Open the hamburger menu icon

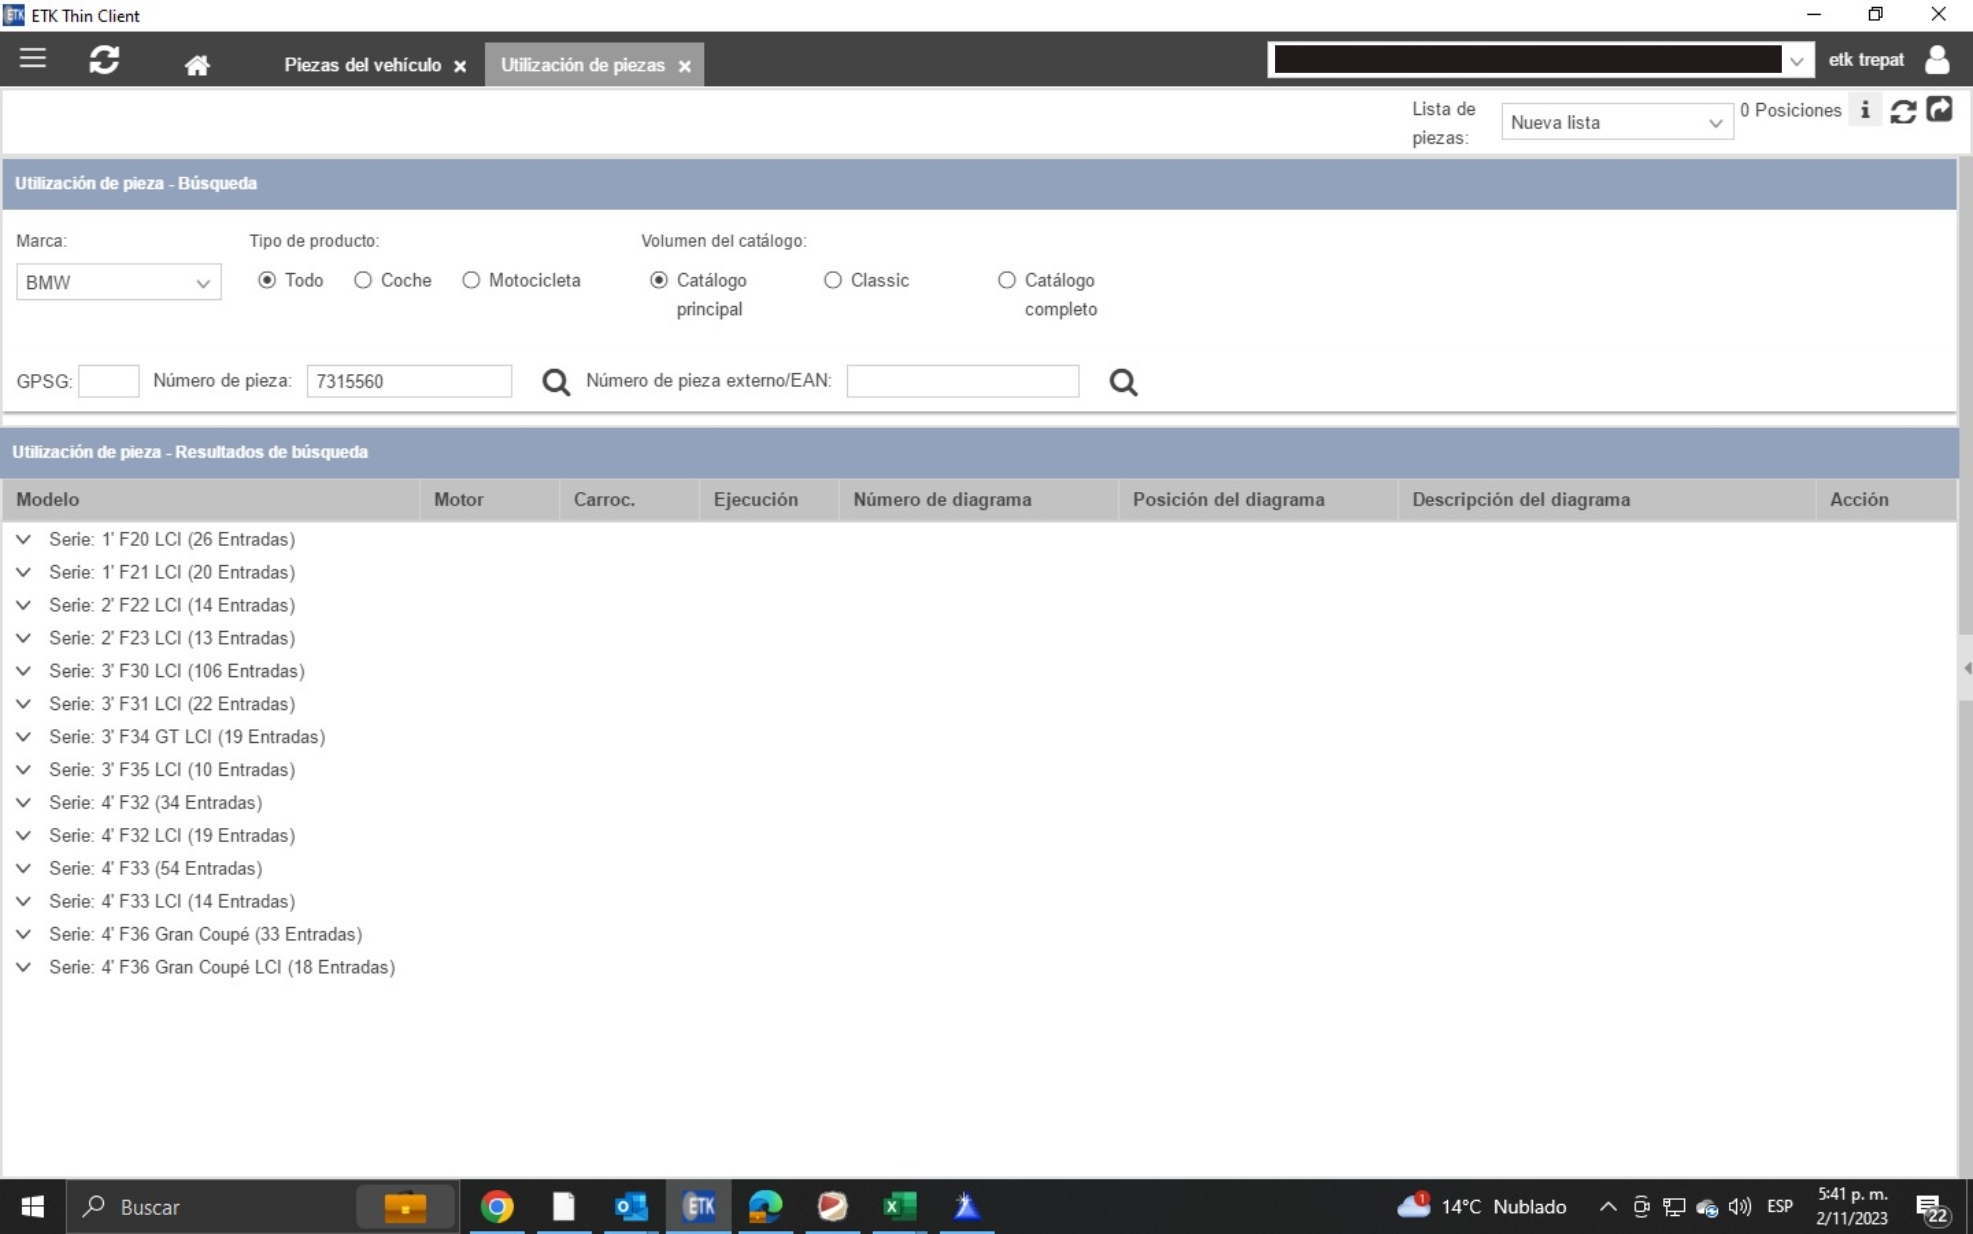[33, 59]
